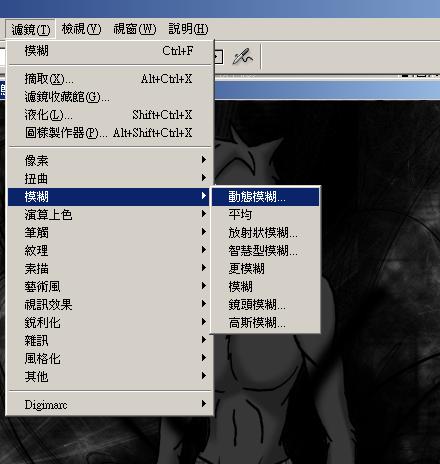Open the 說明 help menu
This screenshot has height=464, width=440.
coord(188,29)
